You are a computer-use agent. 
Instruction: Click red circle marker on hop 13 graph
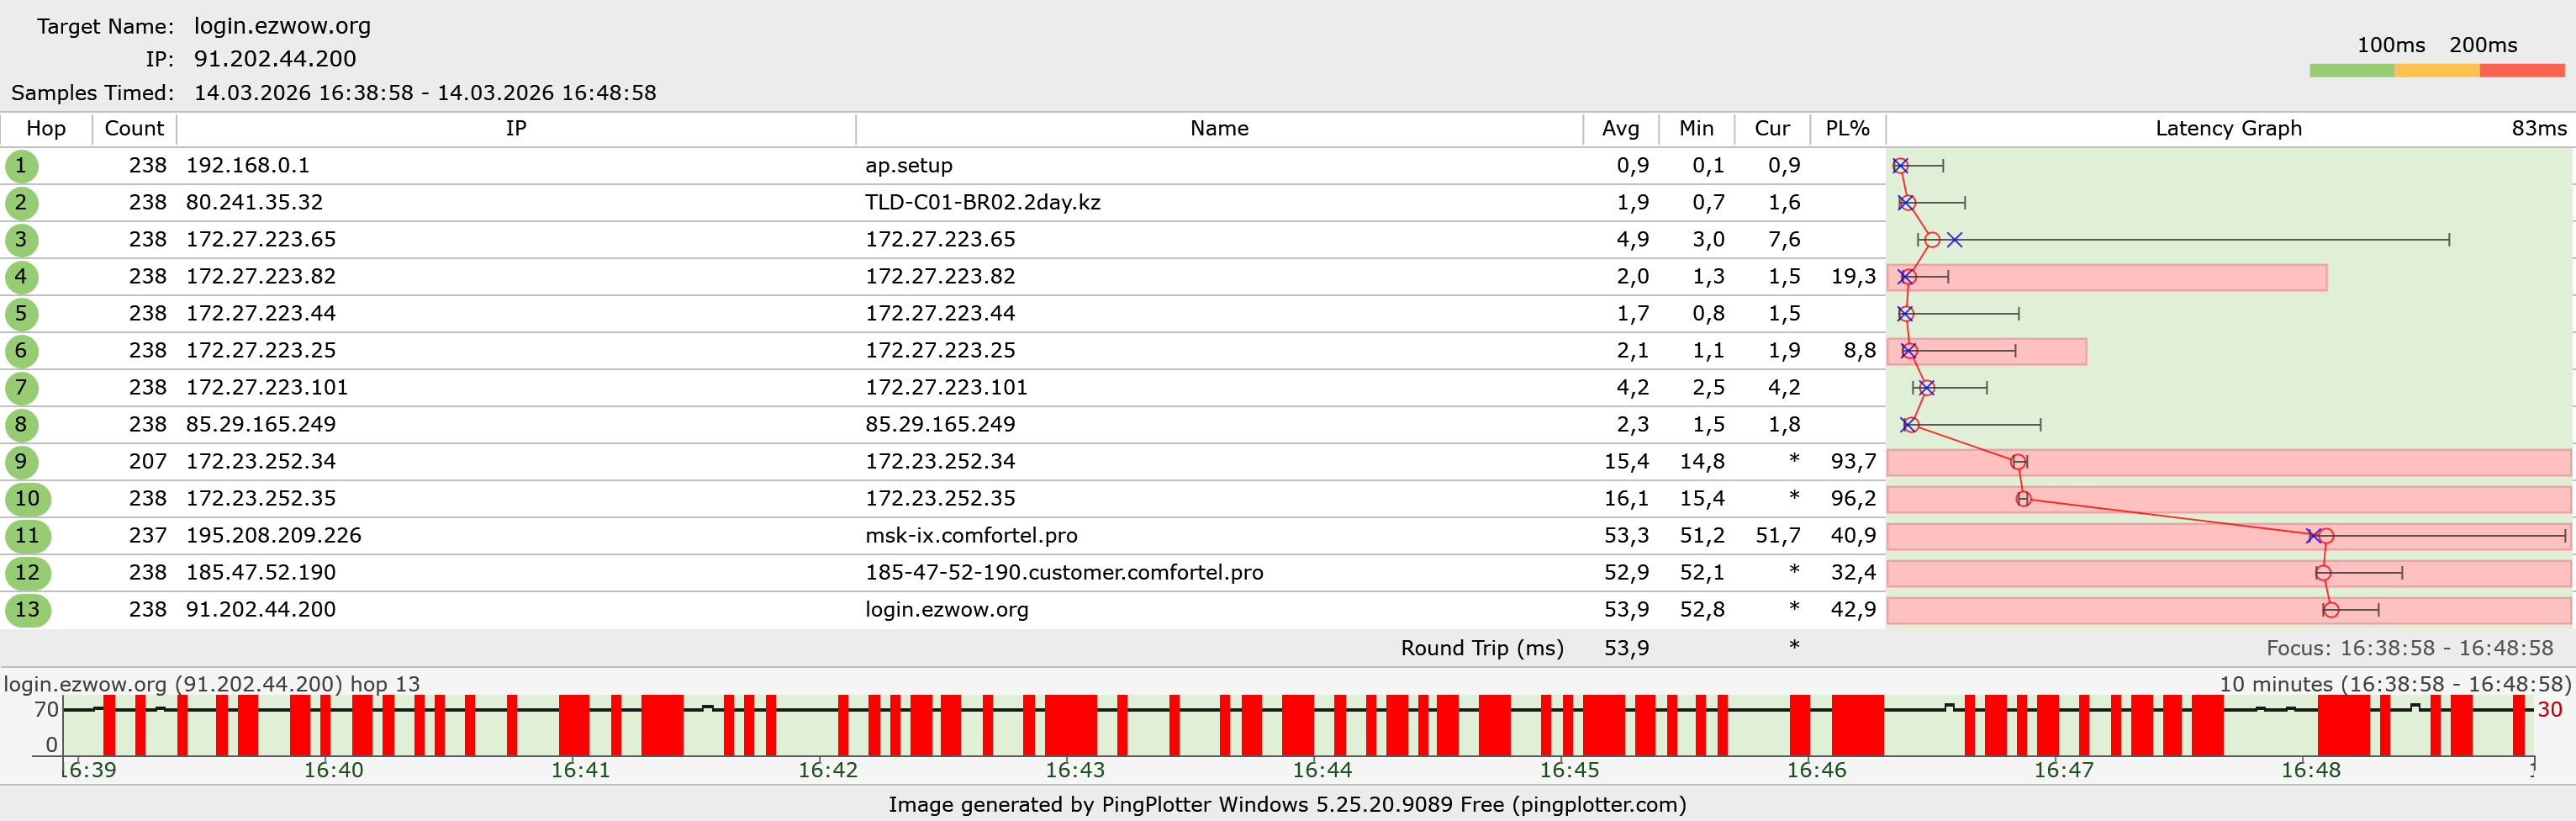(x=2330, y=610)
